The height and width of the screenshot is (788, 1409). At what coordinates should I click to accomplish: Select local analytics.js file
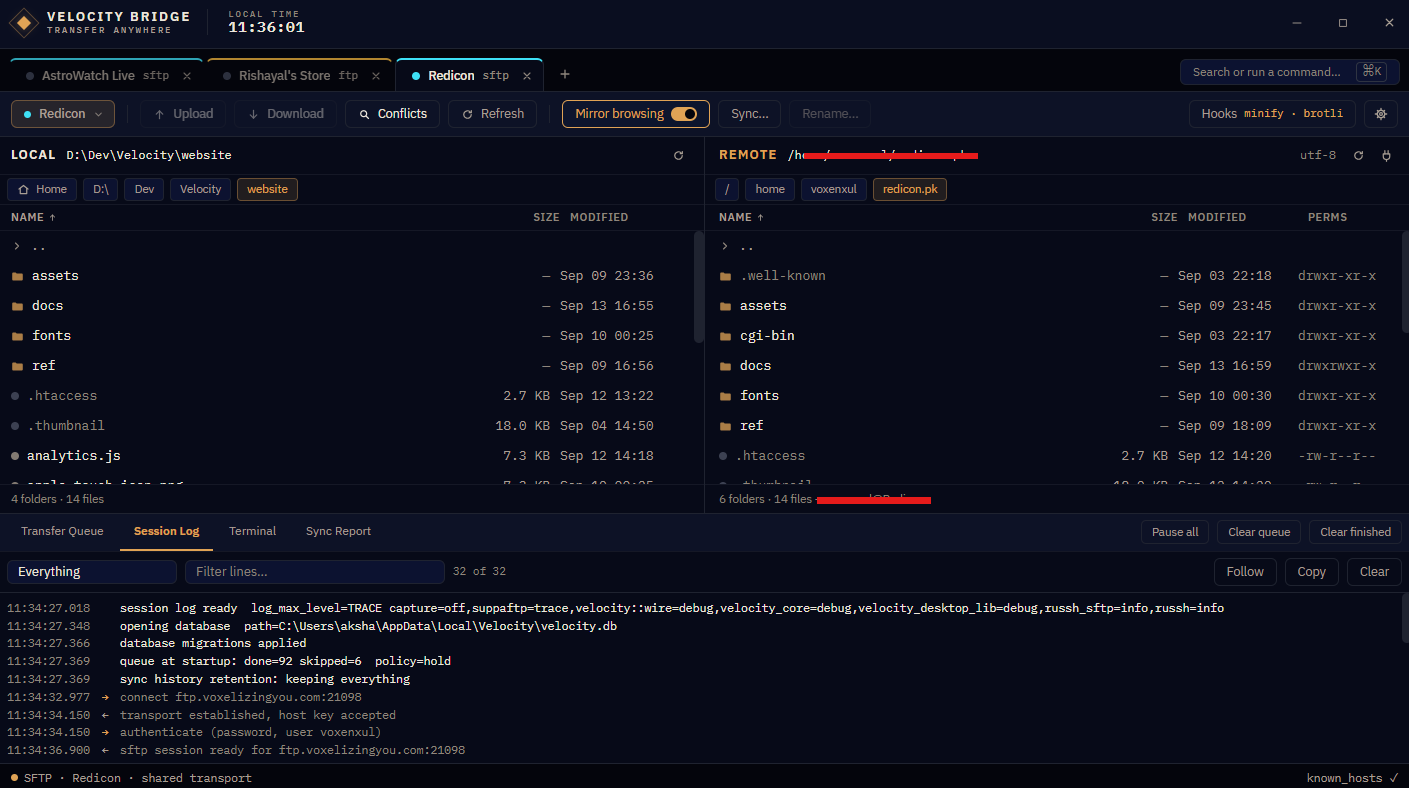click(348, 456)
